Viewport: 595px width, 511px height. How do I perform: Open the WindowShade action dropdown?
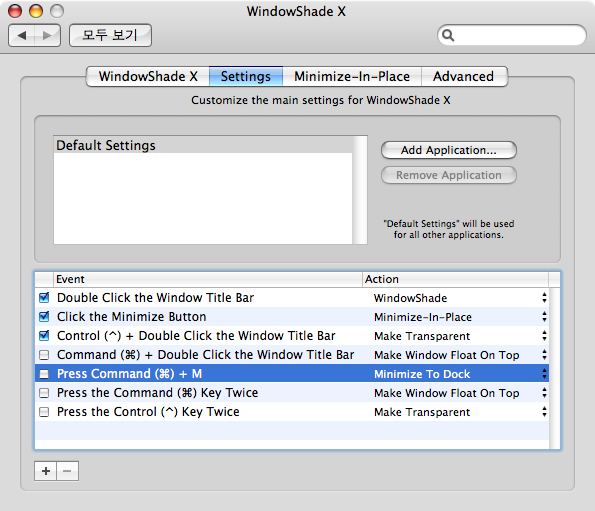pyautogui.click(x=460, y=298)
